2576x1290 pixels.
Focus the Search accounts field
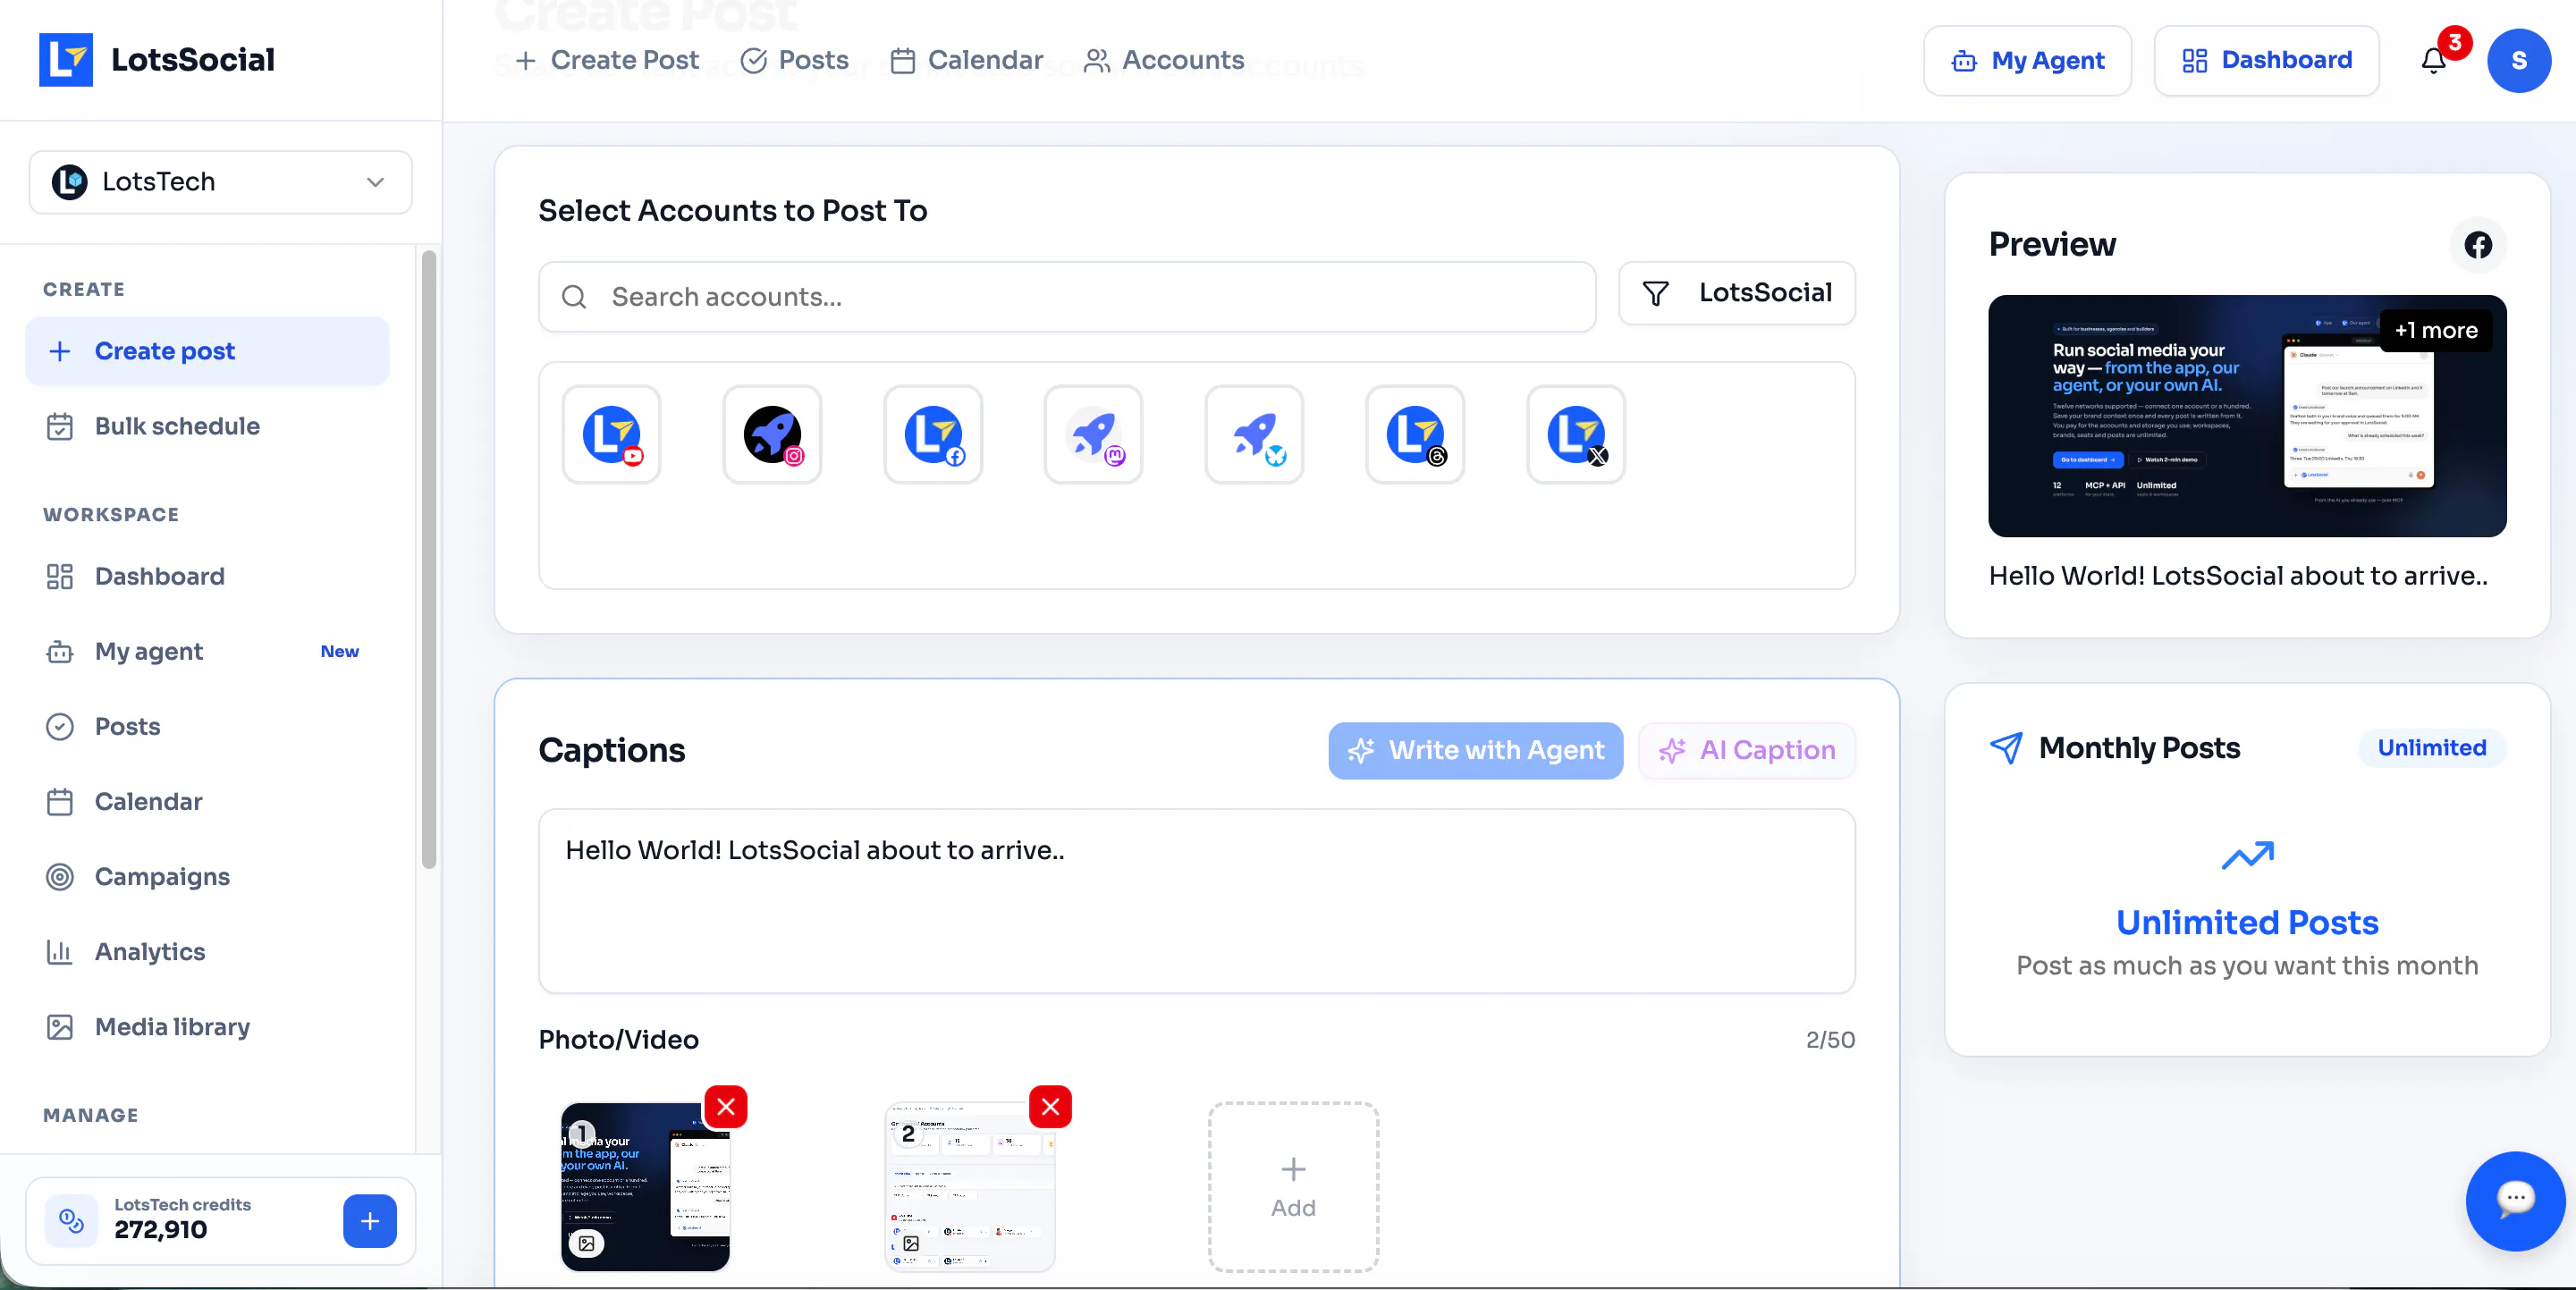pyautogui.click(x=1067, y=297)
